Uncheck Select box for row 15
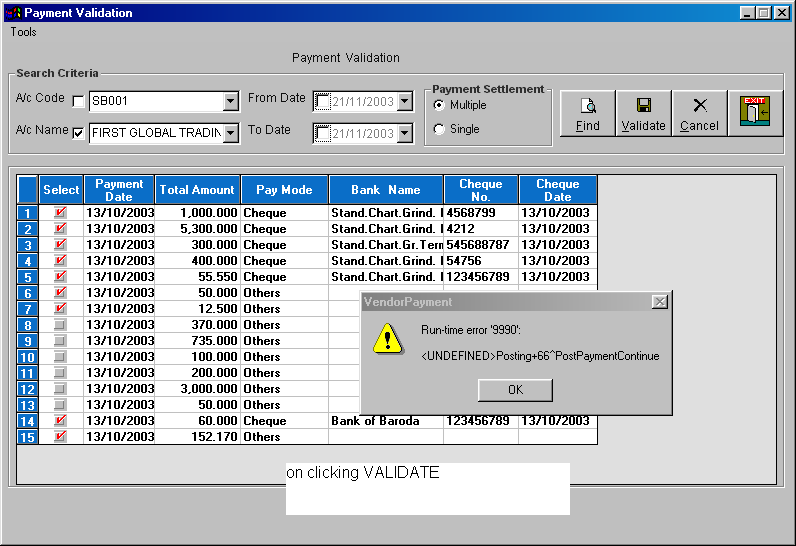Image resolution: width=796 pixels, height=546 pixels. [x=60, y=436]
